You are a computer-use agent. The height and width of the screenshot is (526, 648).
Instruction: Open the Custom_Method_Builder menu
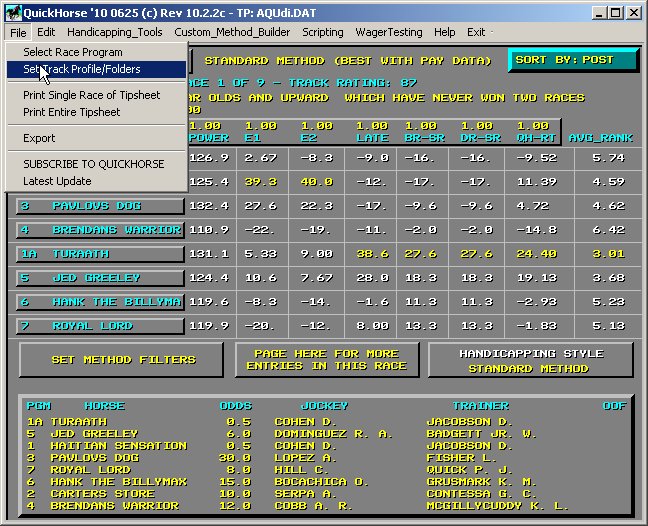pyautogui.click(x=232, y=32)
